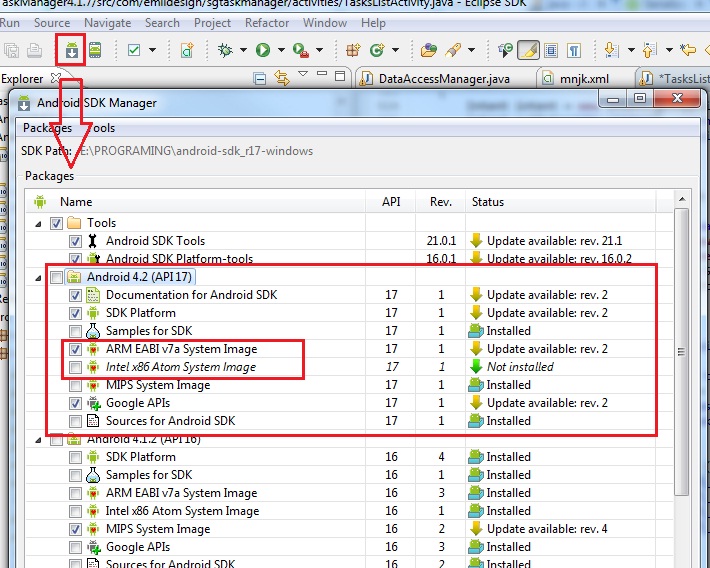Check API 17 MIPS System Image checkbox
Screen dimensions: 710x568
tap(75, 385)
